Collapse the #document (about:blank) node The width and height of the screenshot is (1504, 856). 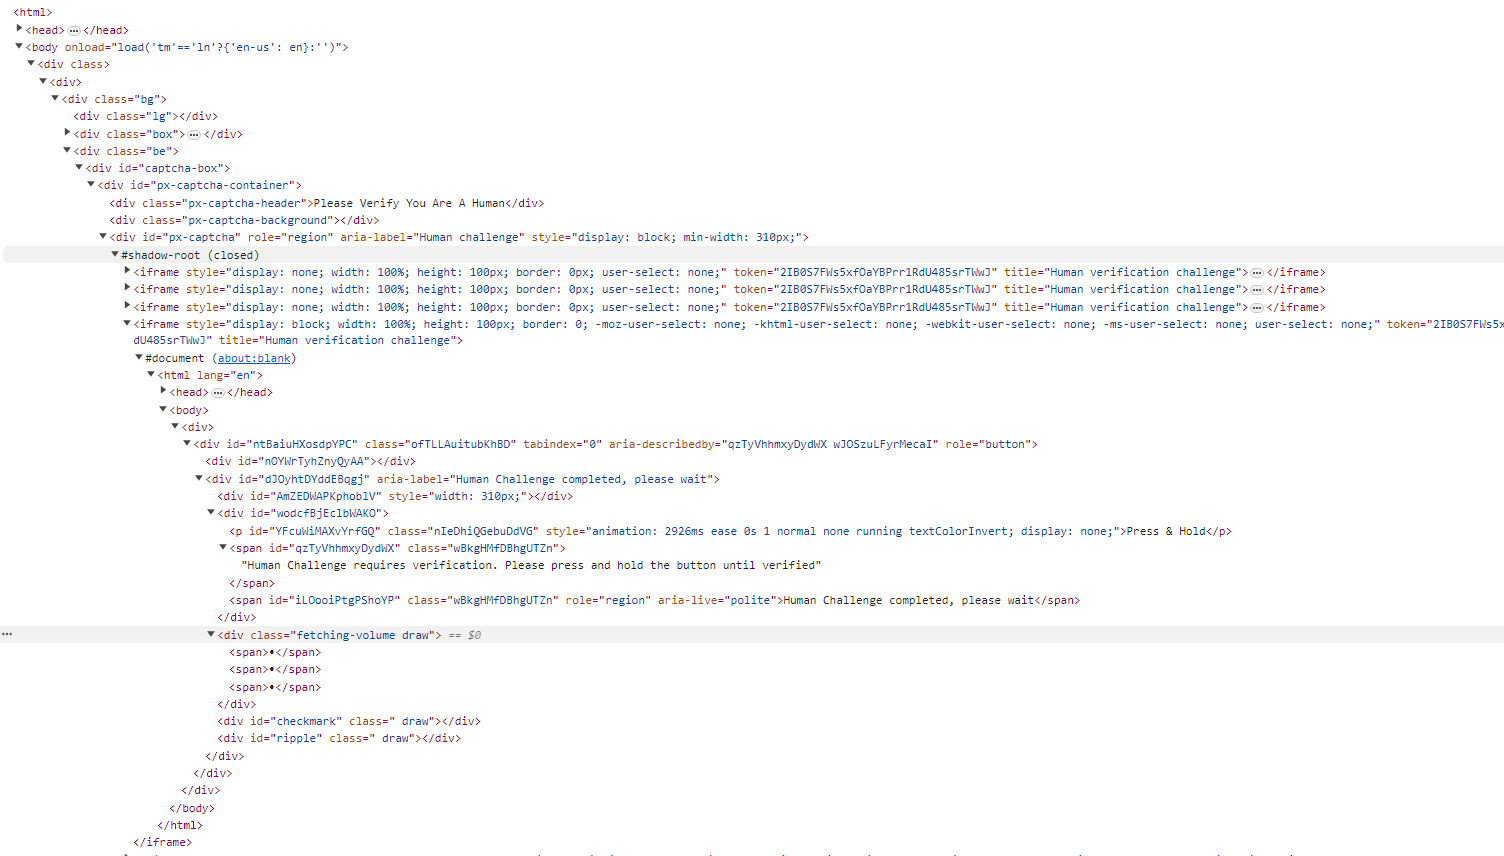click(x=138, y=357)
